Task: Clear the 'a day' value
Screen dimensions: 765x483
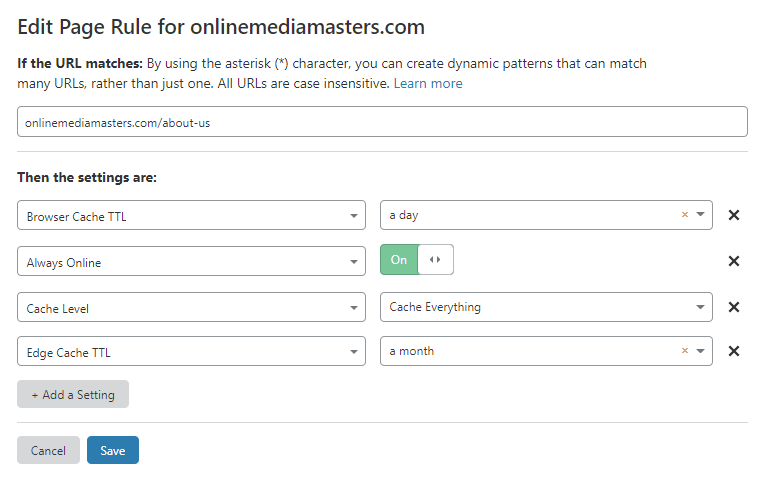Action: pos(684,215)
